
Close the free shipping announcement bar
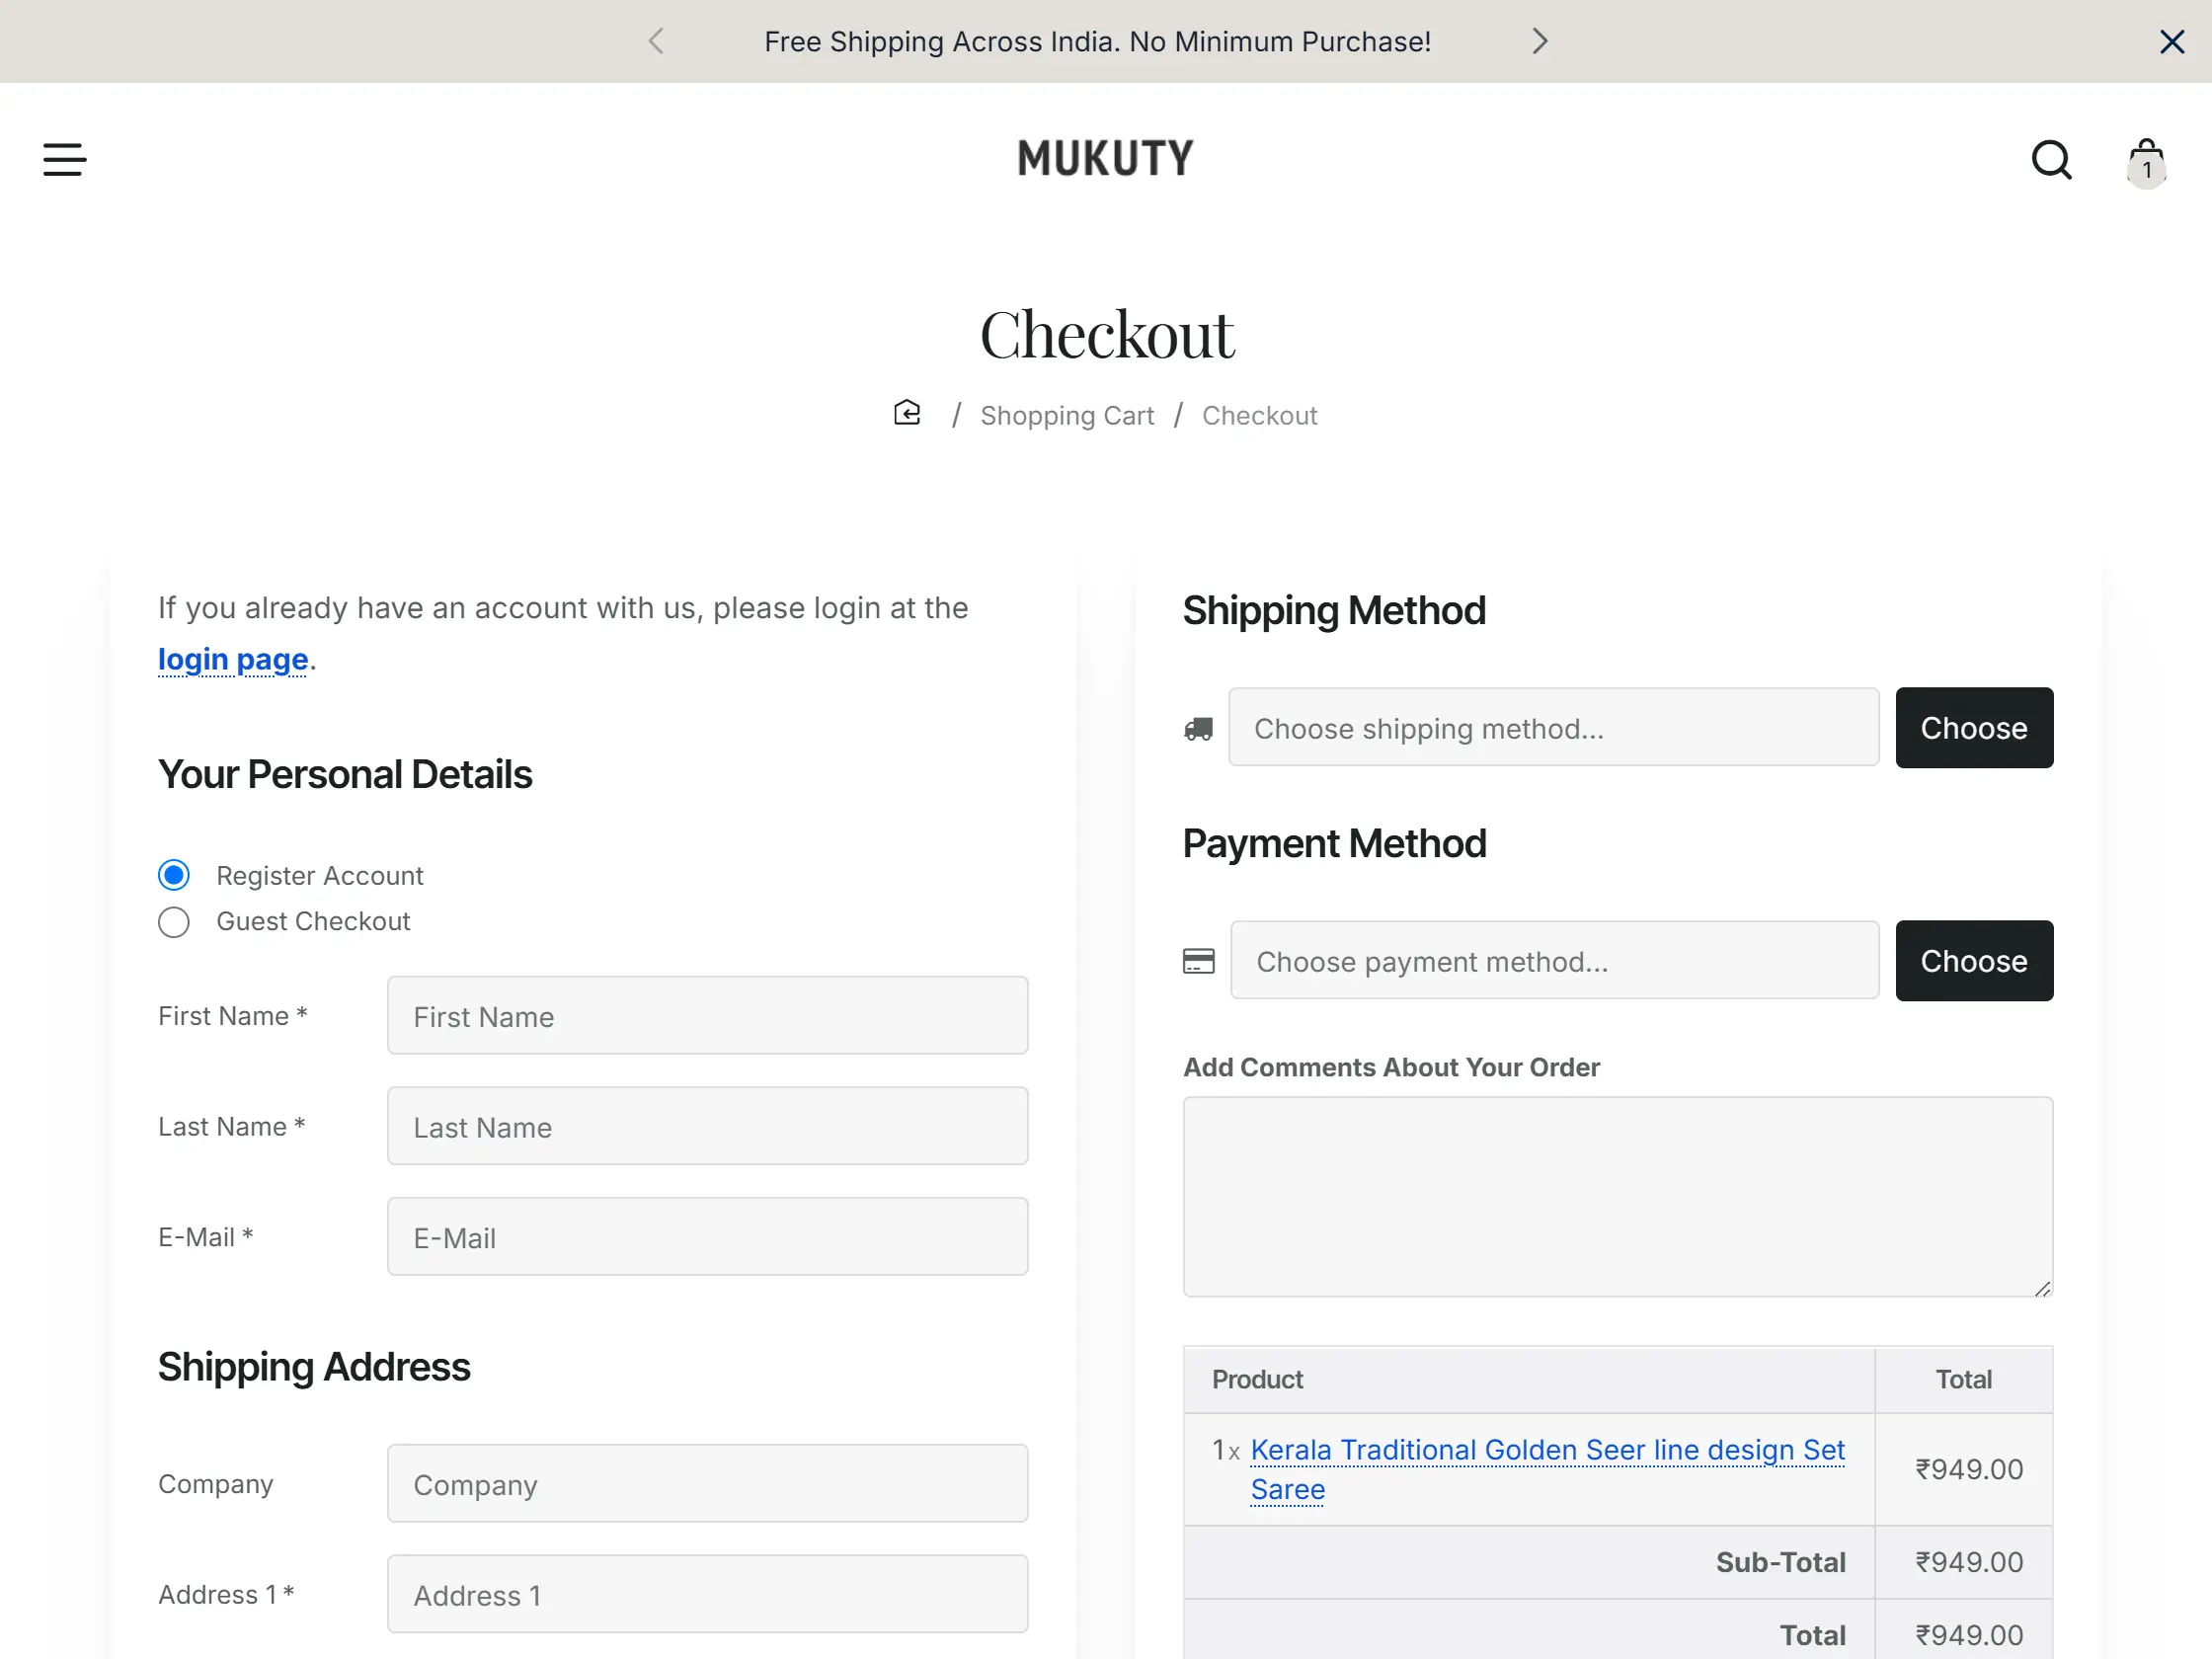[x=2172, y=41]
